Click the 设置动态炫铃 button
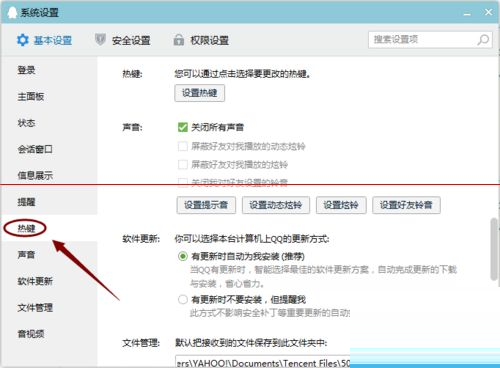Image resolution: width=500 pixels, height=368 pixels. pyautogui.click(x=276, y=205)
